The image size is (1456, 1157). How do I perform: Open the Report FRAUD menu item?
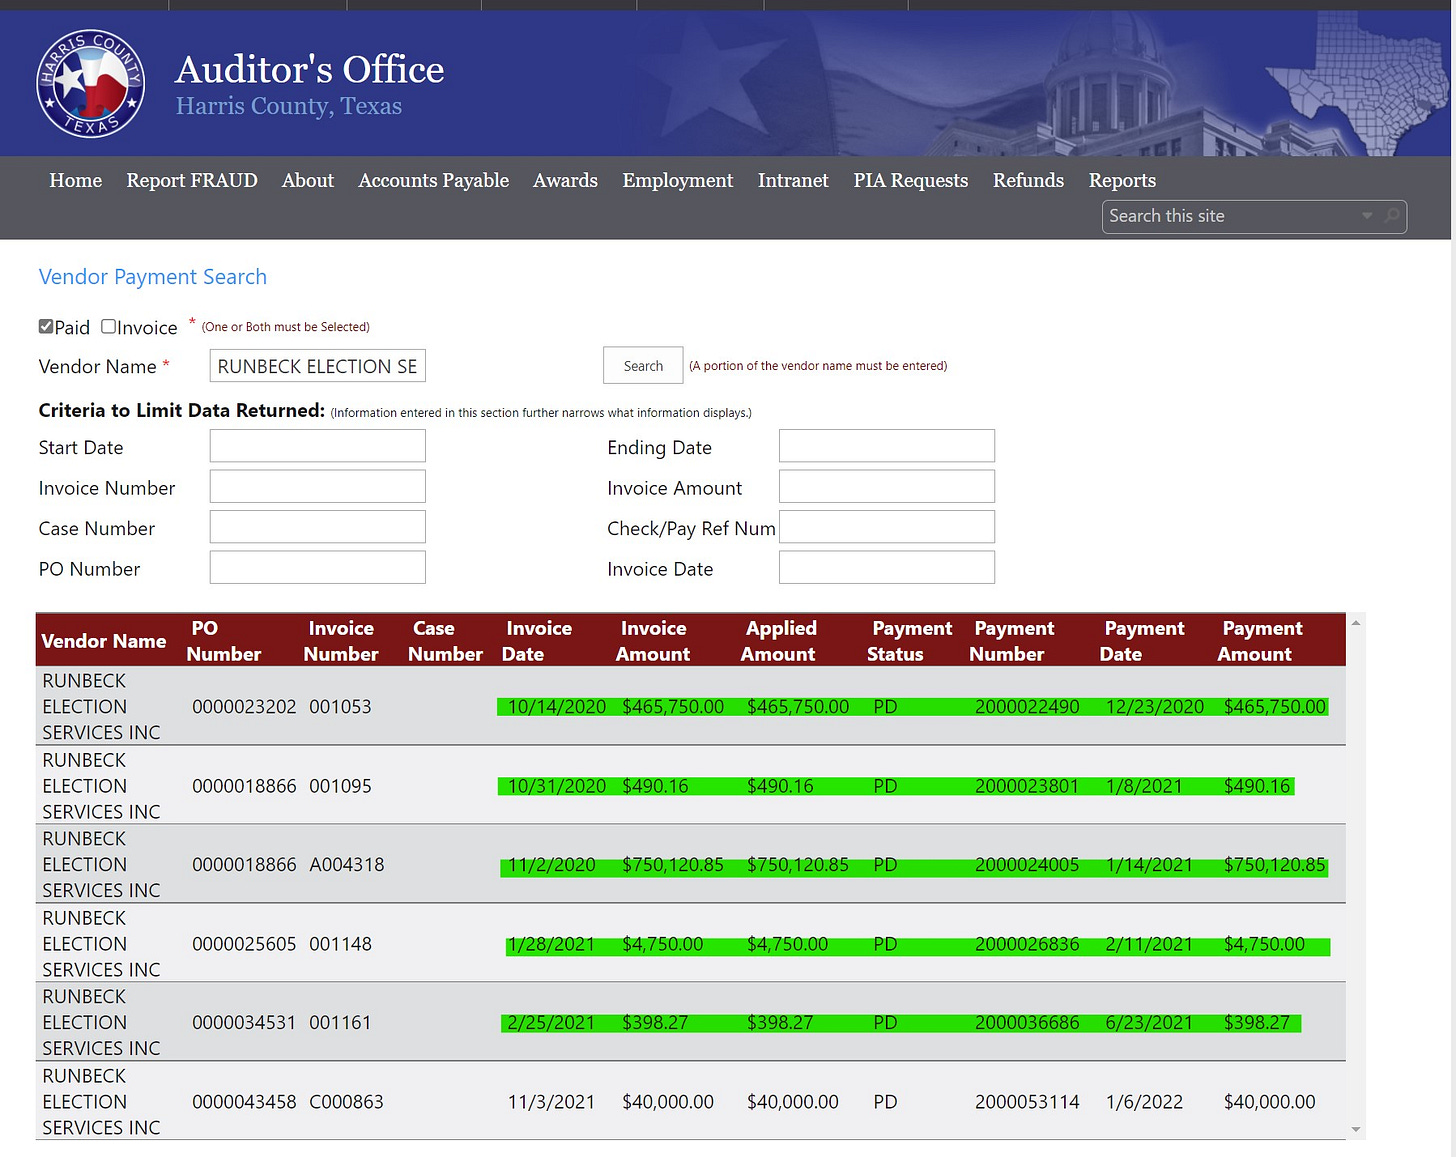tap(192, 181)
